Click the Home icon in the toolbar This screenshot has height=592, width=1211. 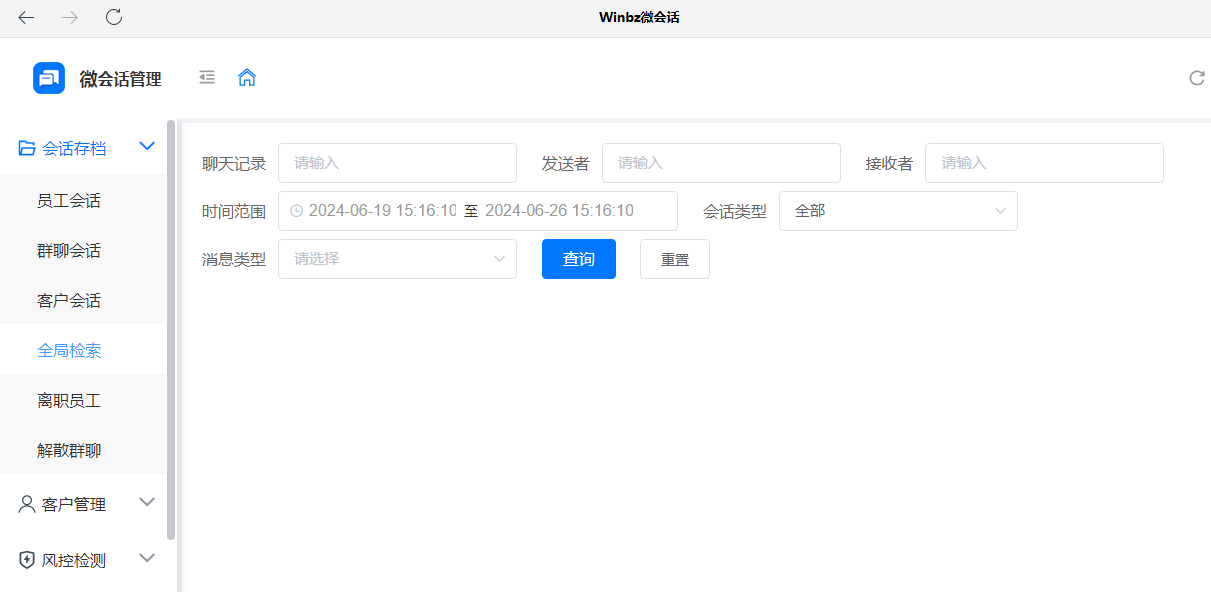pos(247,77)
